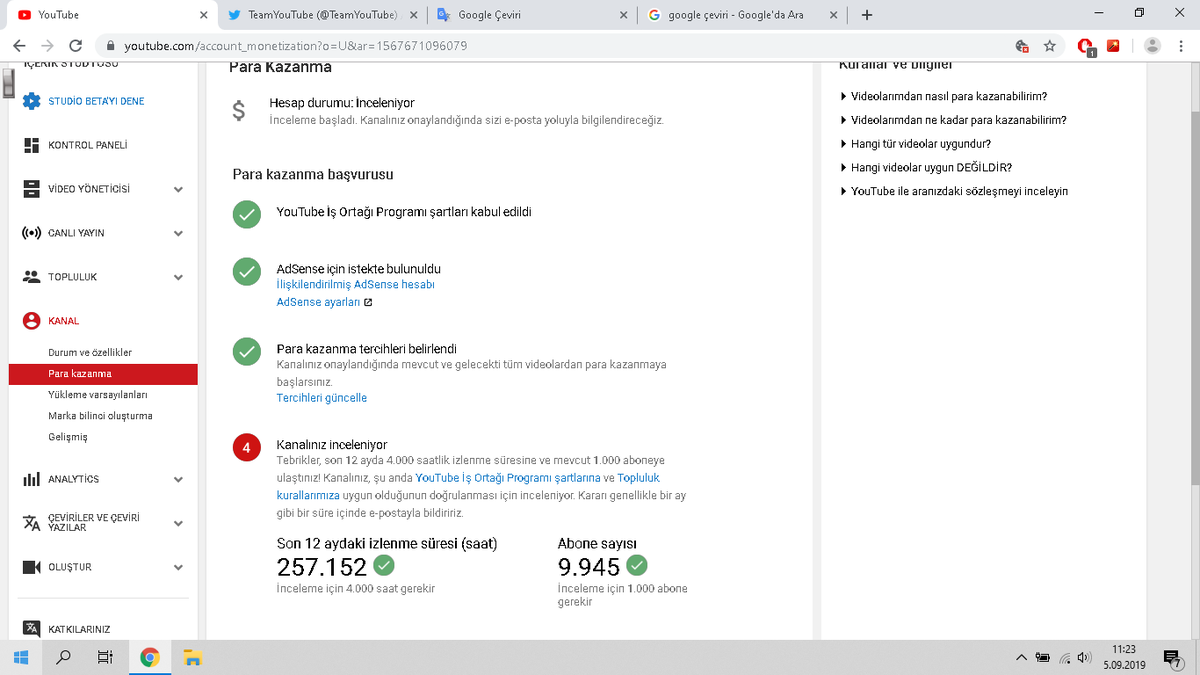Expand the Oluştur menu chevron
The width and height of the screenshot is (1200, 675).
coord(178,567)
